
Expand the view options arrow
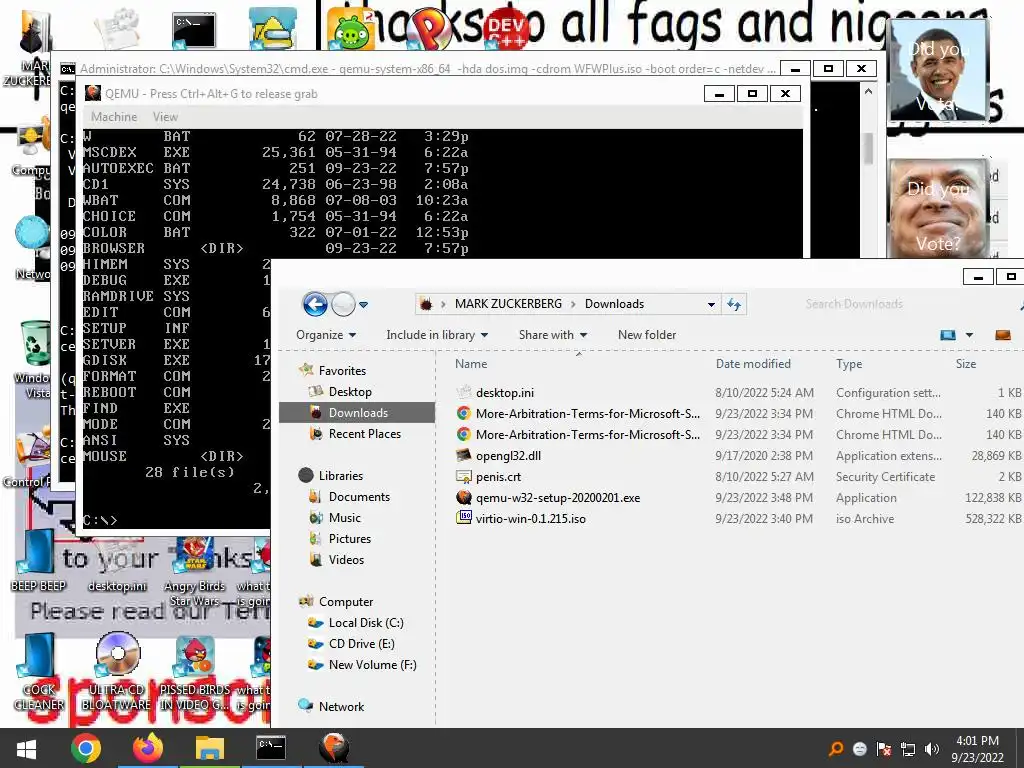pos(969,335)
